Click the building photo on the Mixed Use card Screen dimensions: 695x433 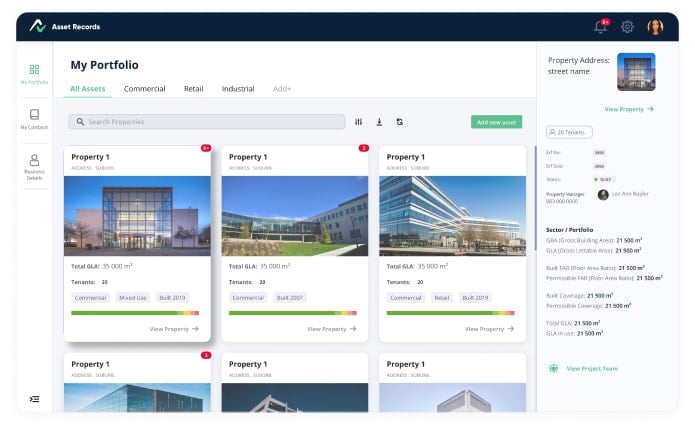click(137, 216)
